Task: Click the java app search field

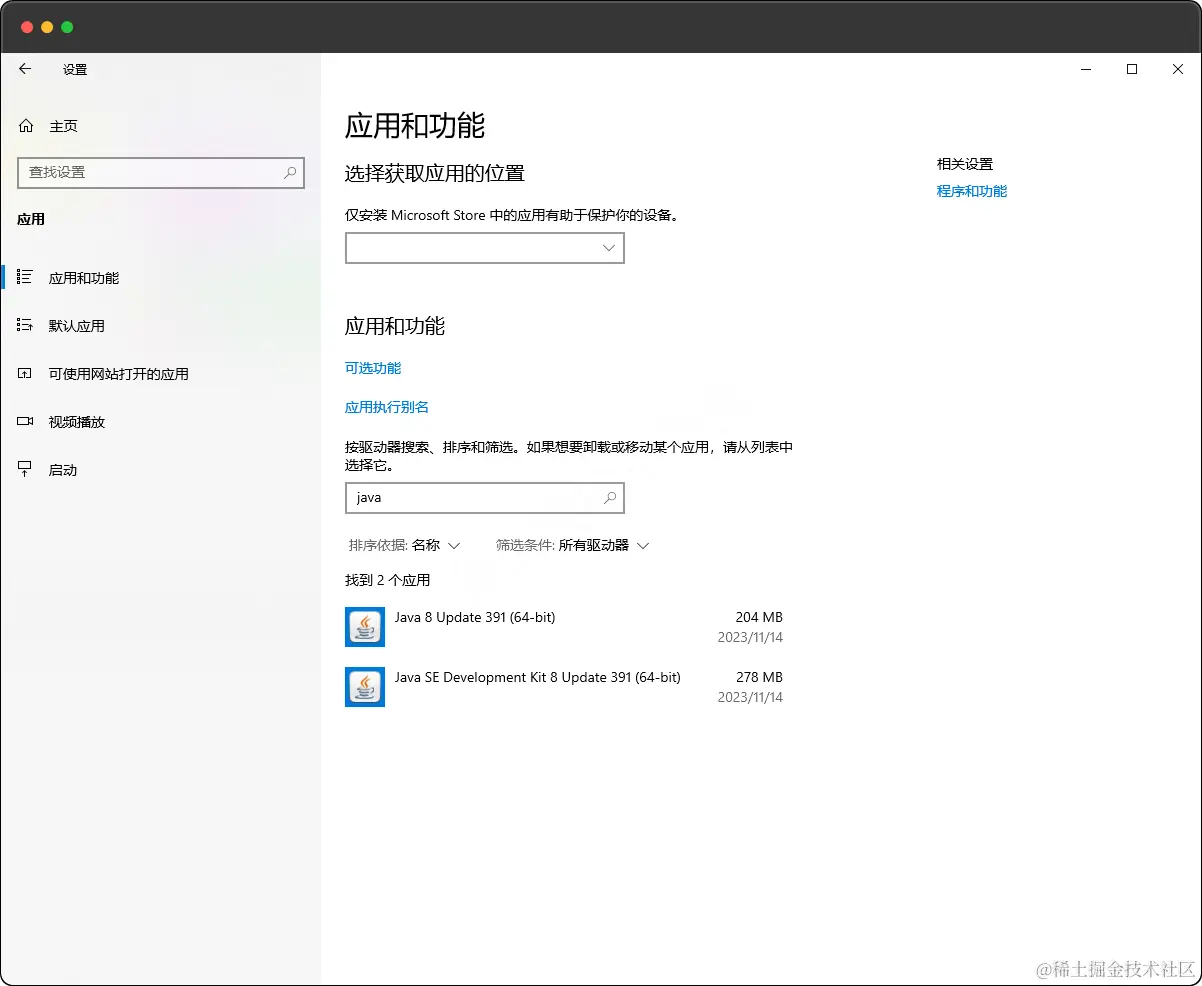Action: click(x=470, y=497)
